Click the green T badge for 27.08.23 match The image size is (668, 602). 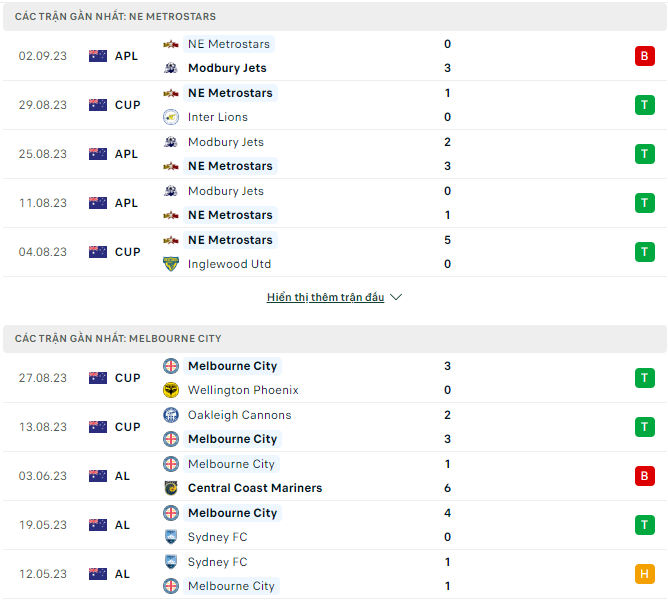coord(644,378)
